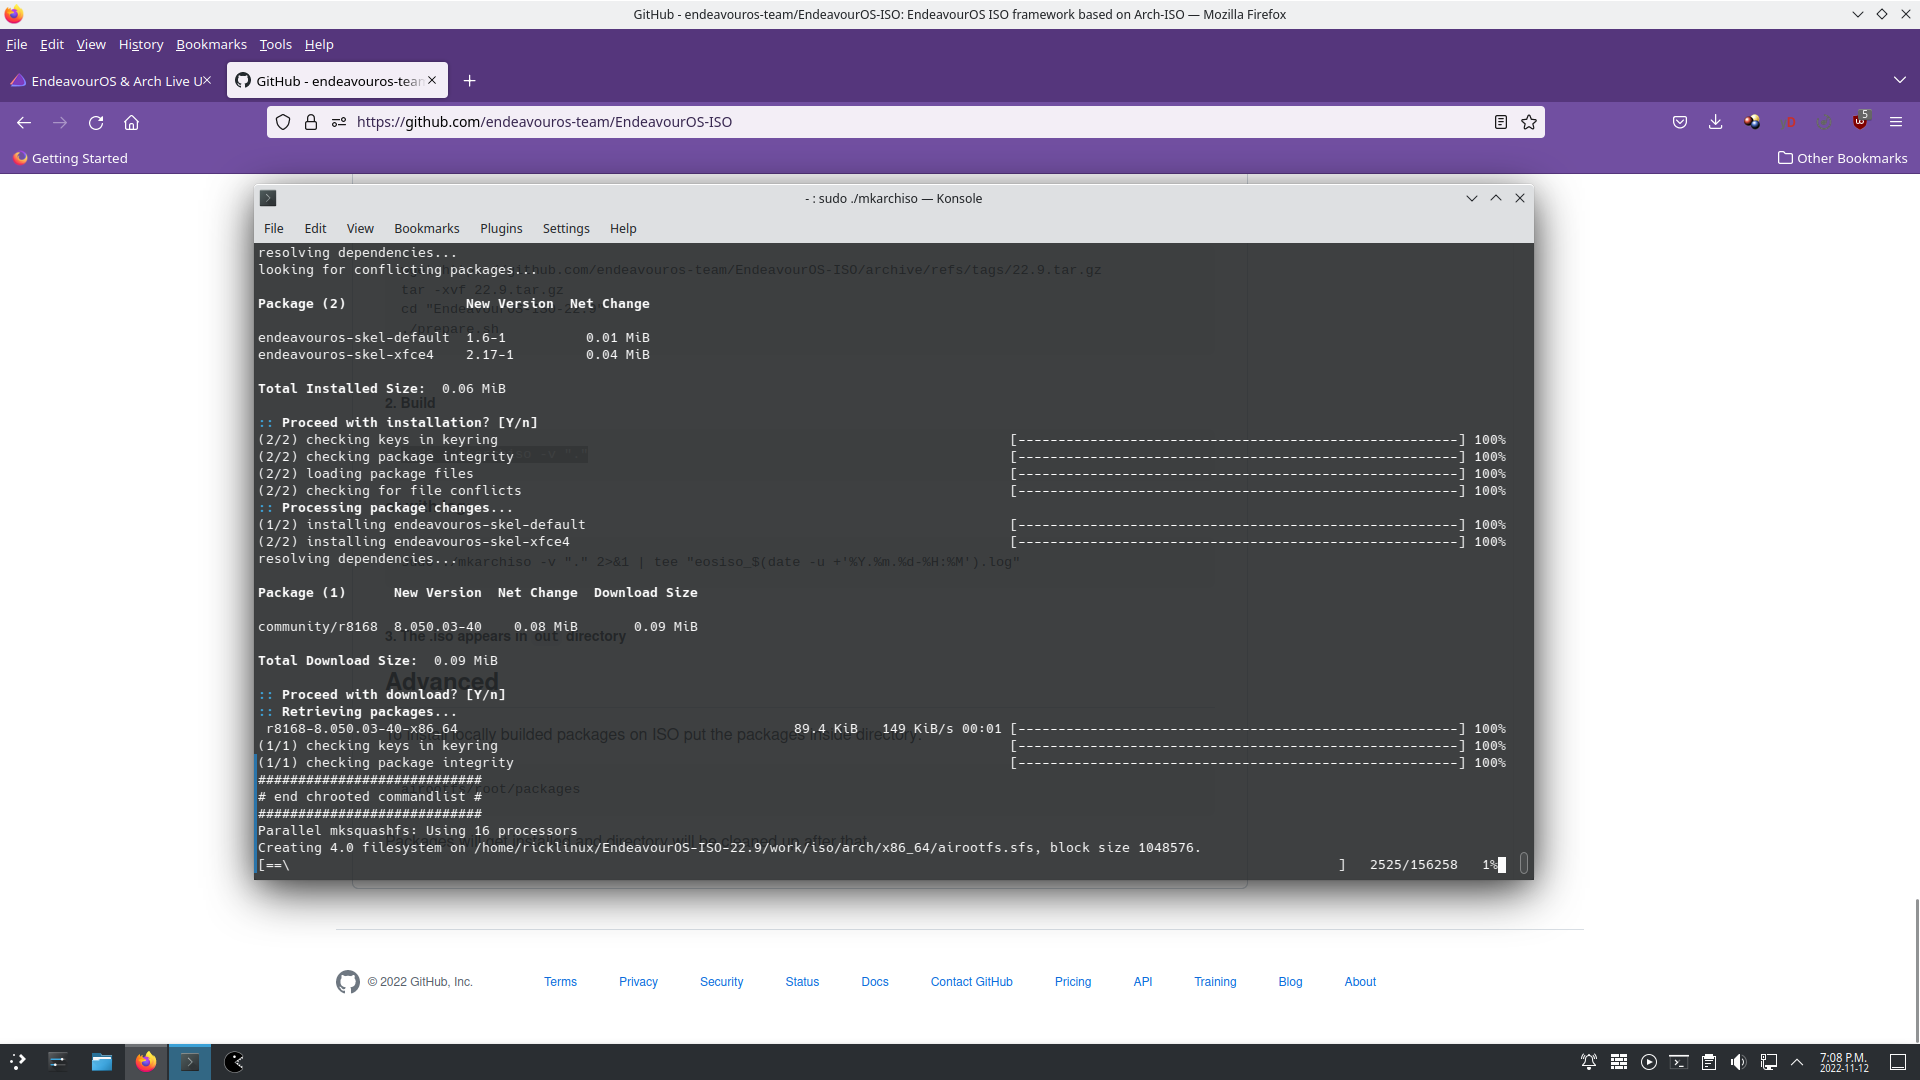The height and width of the screenshot is (1080, 1920).
Task: Open the Firefox downloads panel
Action: click(x=1716, y=122)
